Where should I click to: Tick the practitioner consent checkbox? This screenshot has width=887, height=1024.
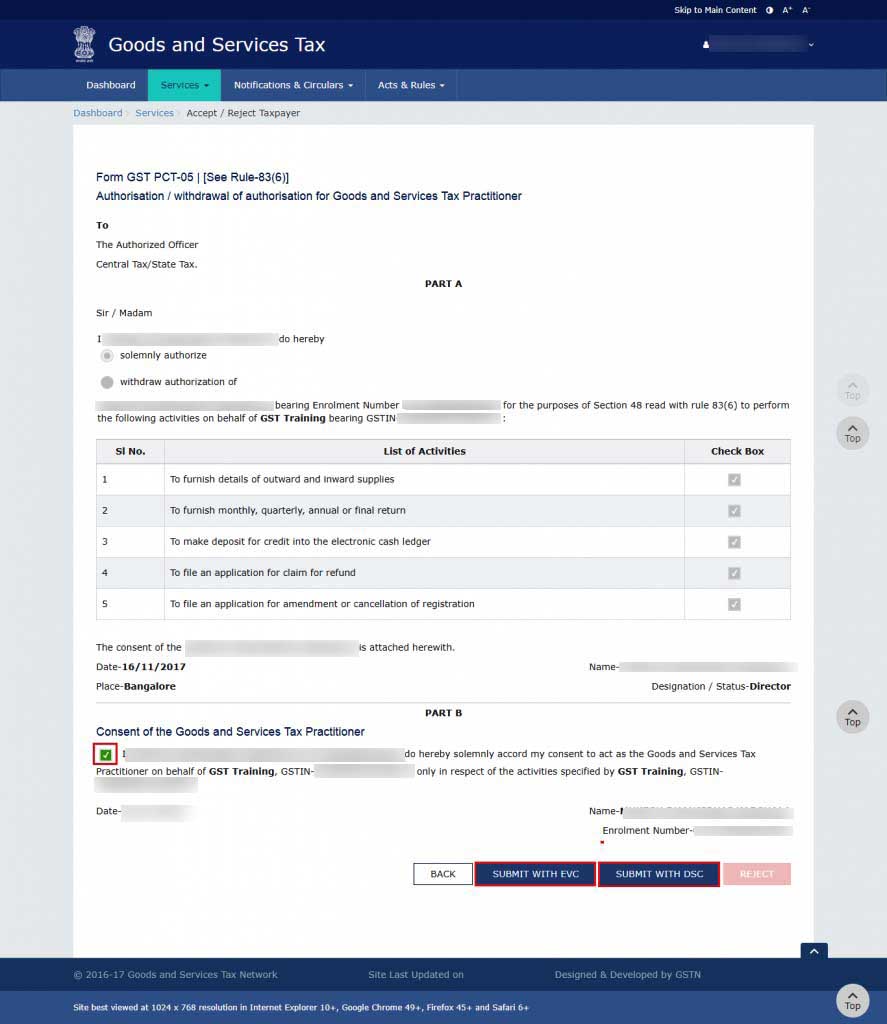[x=106, y=754]
